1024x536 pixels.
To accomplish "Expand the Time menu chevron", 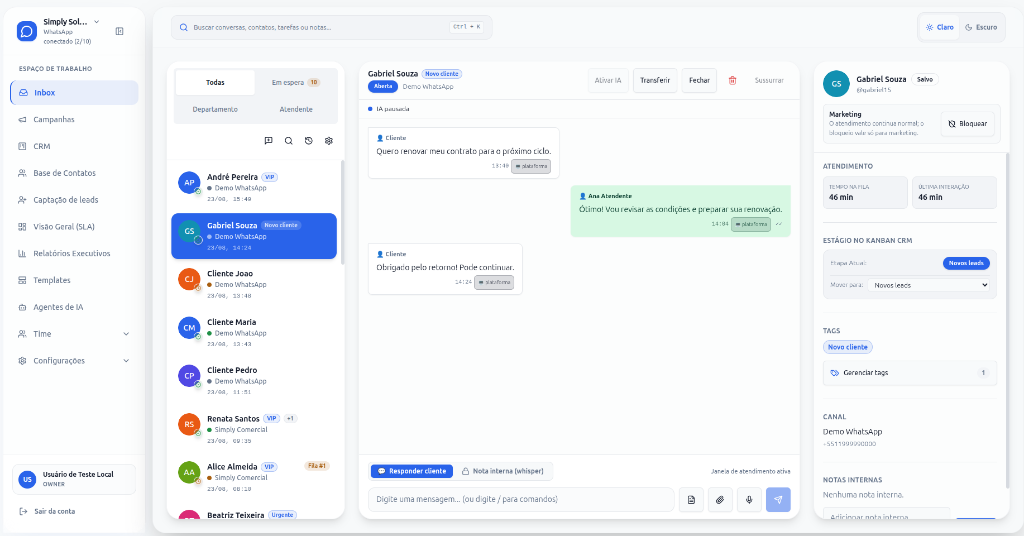I will coord(126,334).
